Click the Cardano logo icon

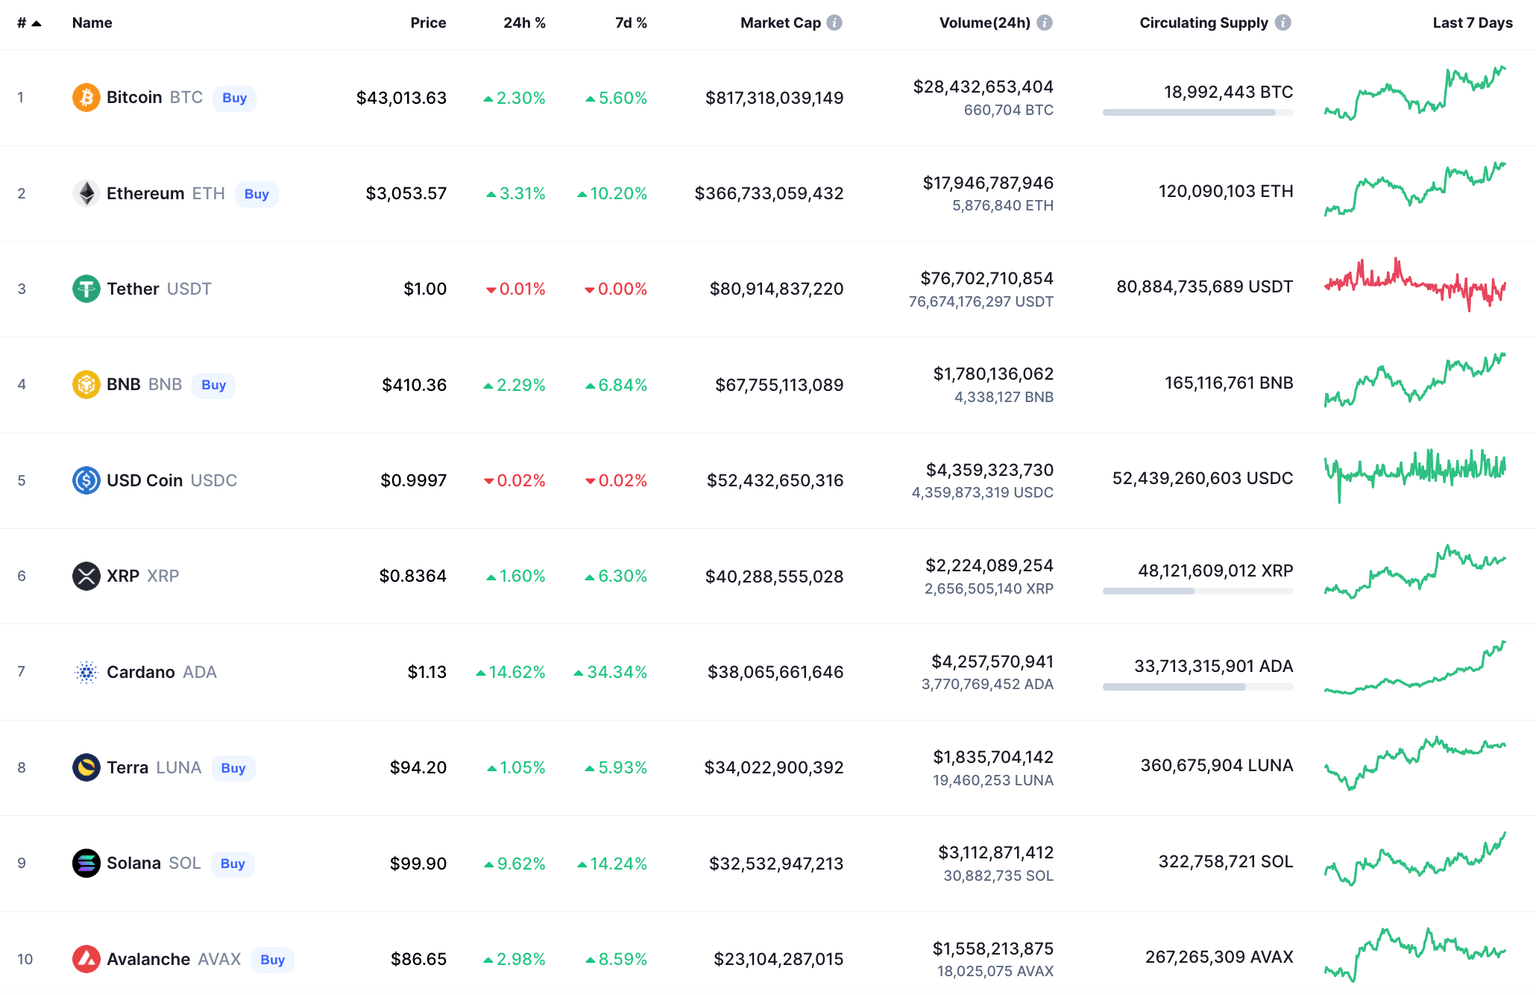(86, 672)
